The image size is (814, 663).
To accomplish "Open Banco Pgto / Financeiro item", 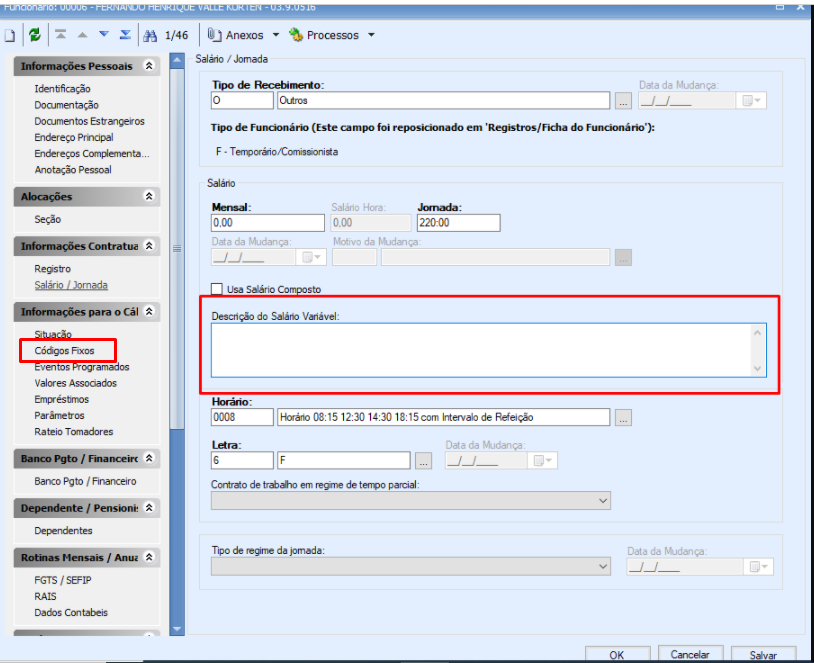I will pyautogui.click(x=85, y=481).
